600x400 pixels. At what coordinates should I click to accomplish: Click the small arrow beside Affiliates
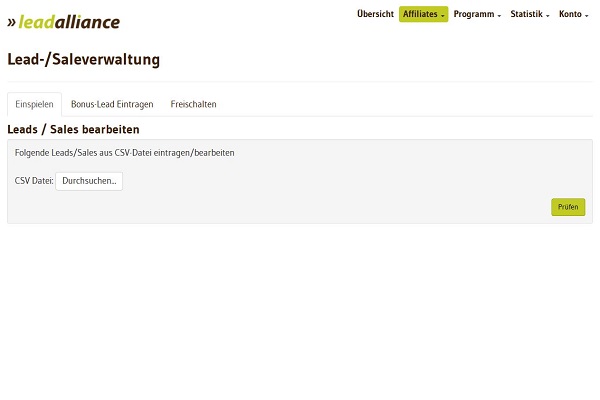click(443, 16)
